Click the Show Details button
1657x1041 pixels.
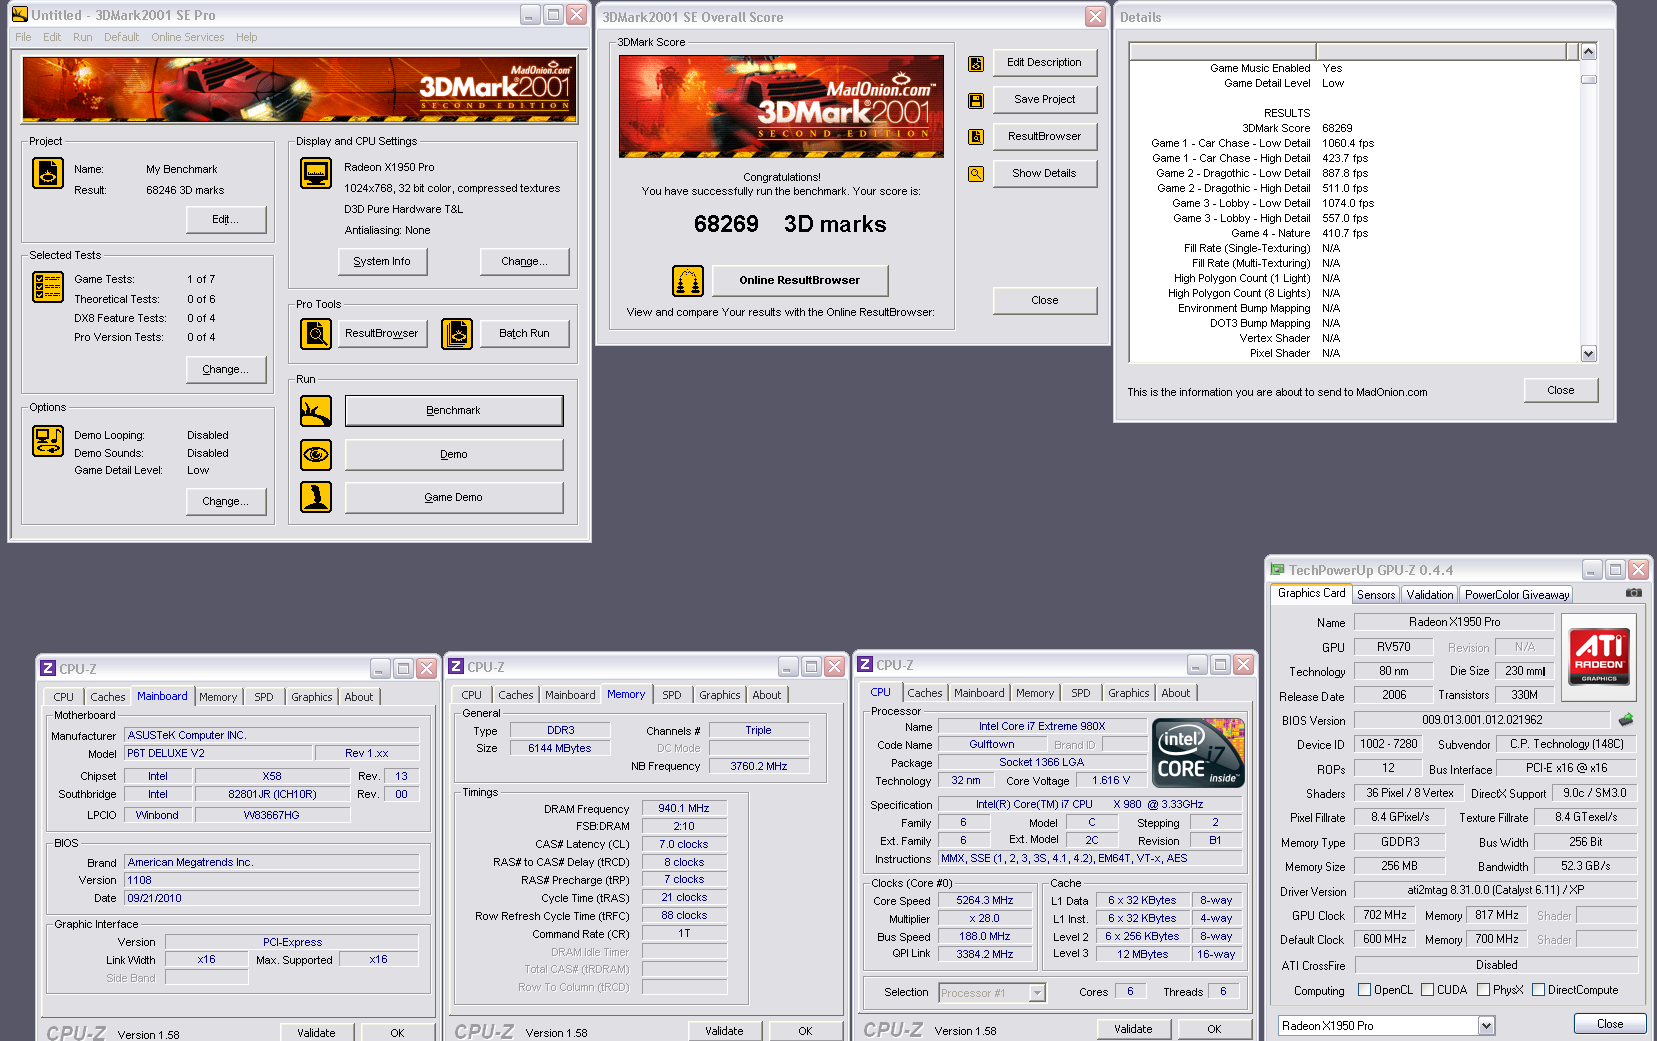(1044, 173)
